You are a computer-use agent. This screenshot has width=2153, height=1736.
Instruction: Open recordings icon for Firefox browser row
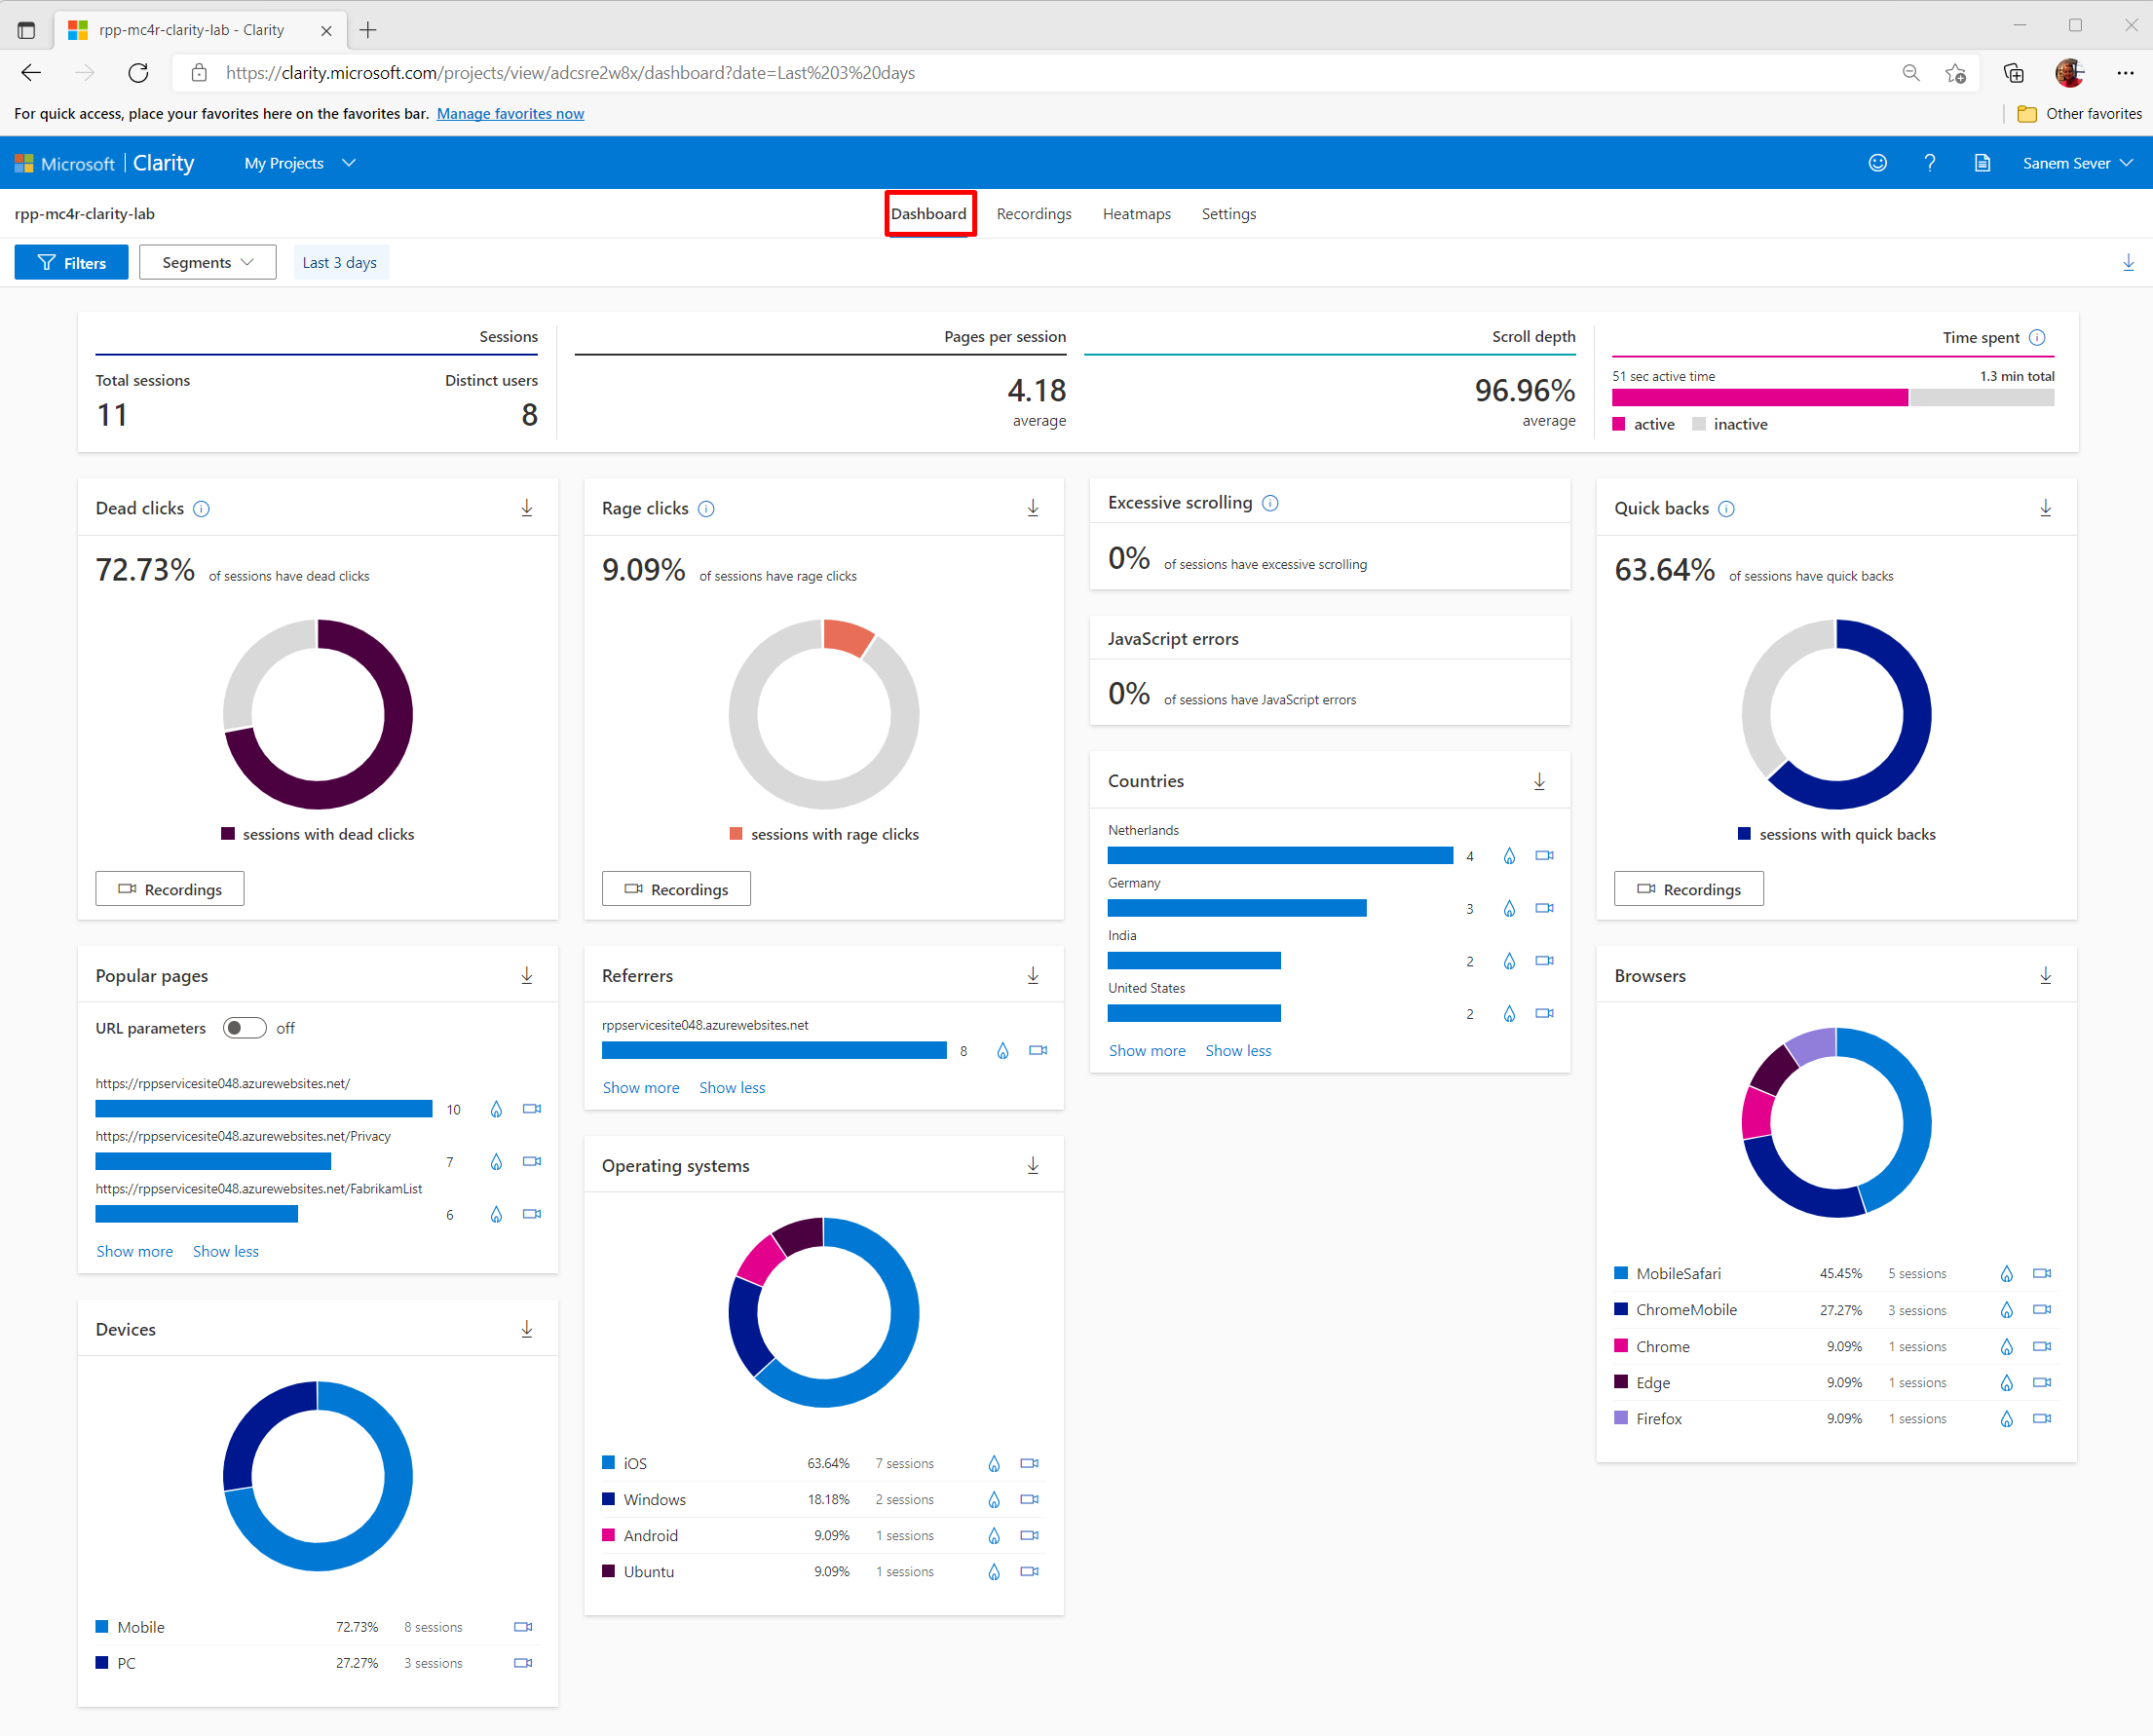click(2042, 1418)
